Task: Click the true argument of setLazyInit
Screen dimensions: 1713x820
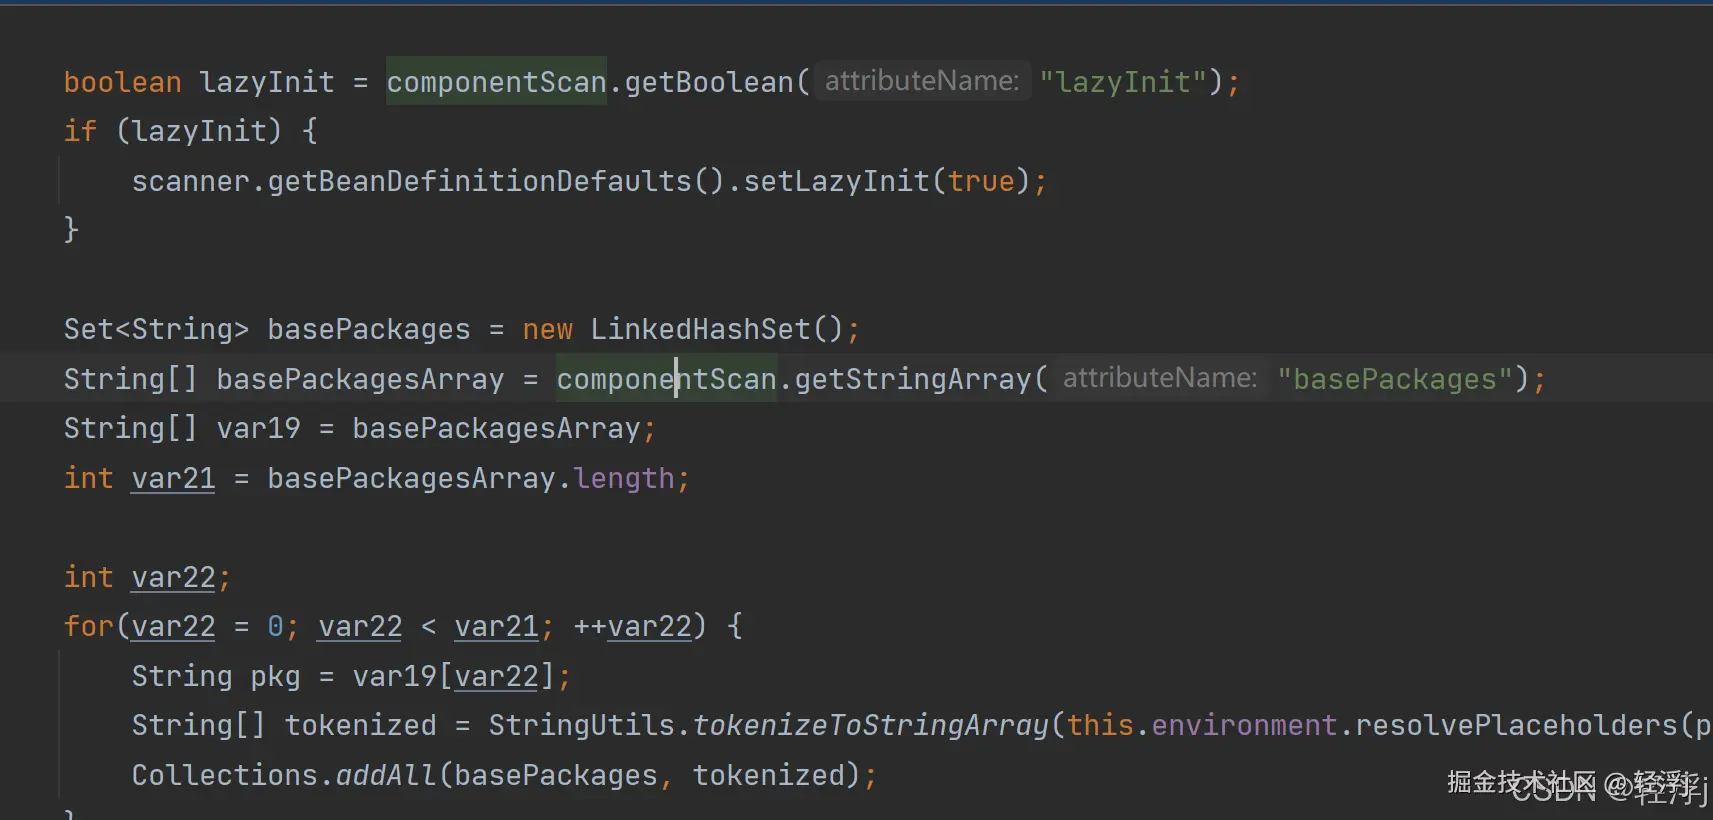Action: click(981, 181)
